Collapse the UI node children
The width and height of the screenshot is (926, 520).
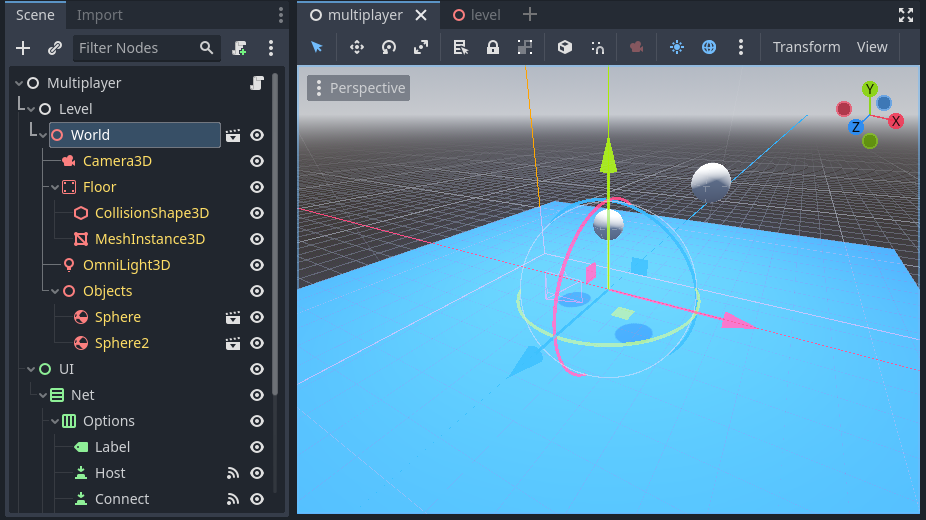click(31, 369)
